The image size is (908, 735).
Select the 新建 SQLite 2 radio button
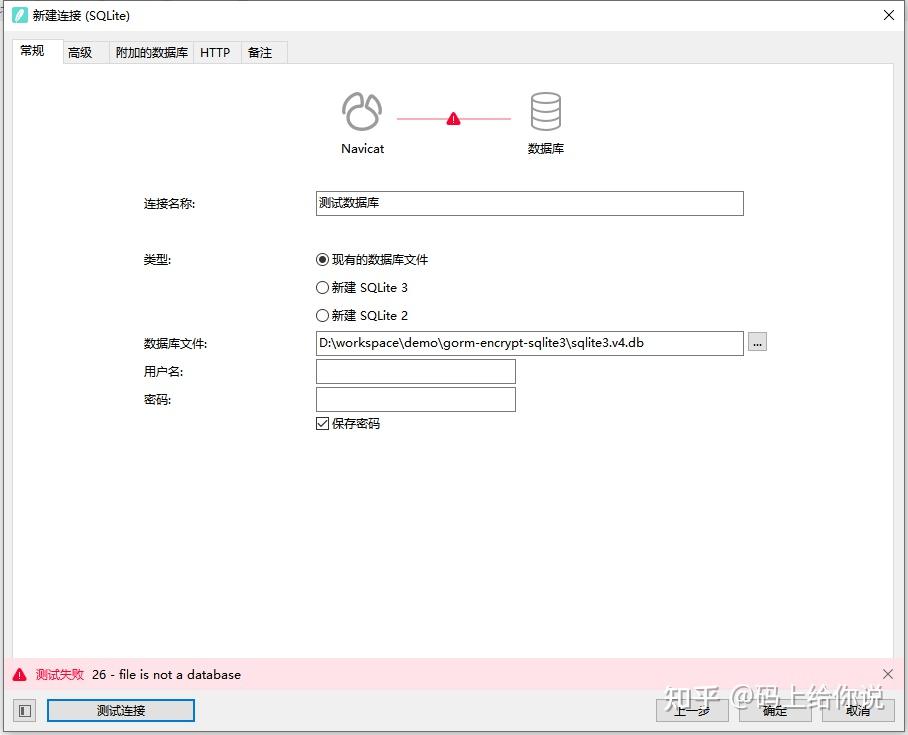click(322, 315)
